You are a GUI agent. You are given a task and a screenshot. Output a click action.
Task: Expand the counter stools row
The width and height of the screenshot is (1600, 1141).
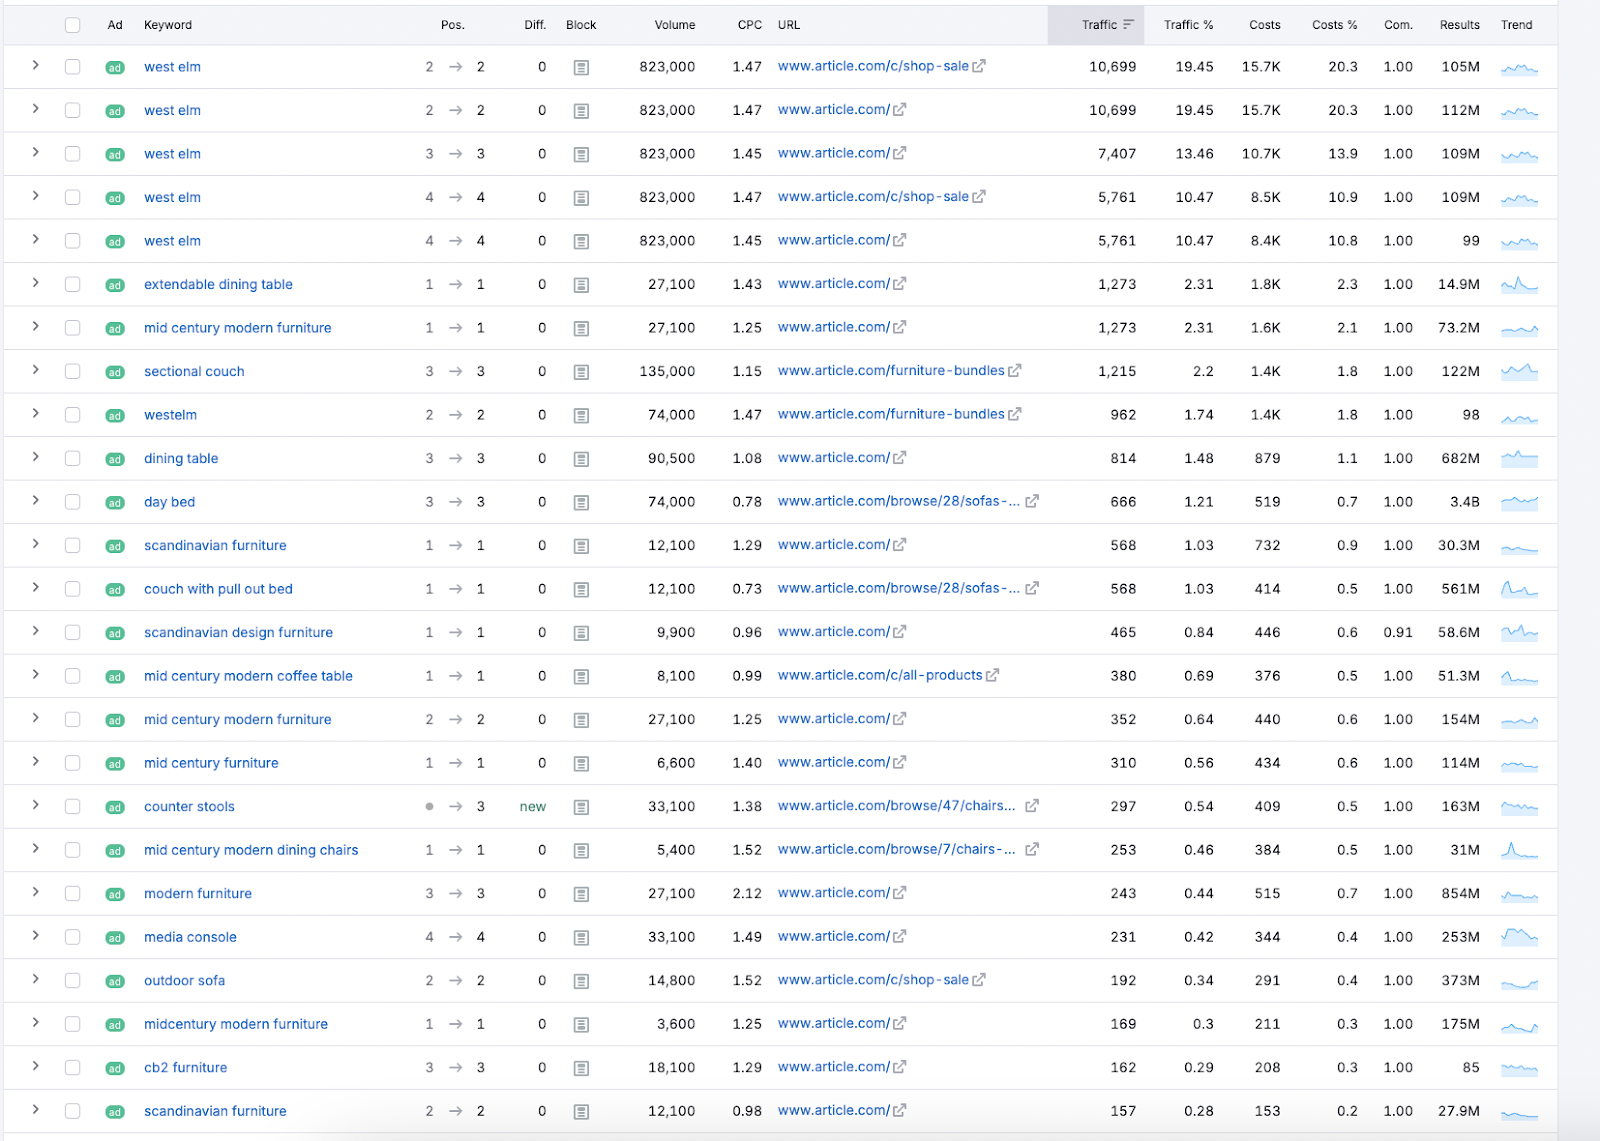tap(35, 805)
